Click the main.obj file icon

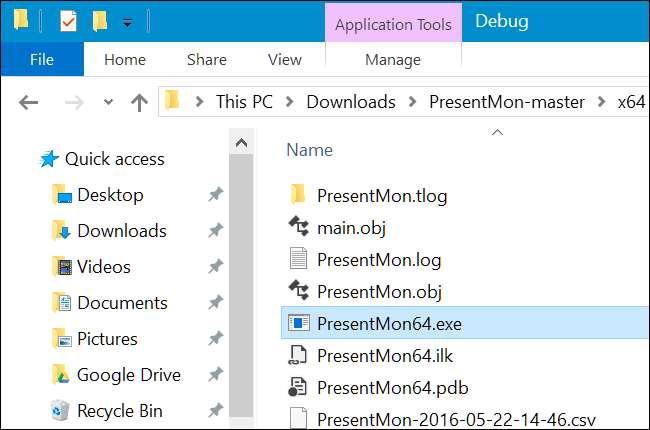click(298, 227)
